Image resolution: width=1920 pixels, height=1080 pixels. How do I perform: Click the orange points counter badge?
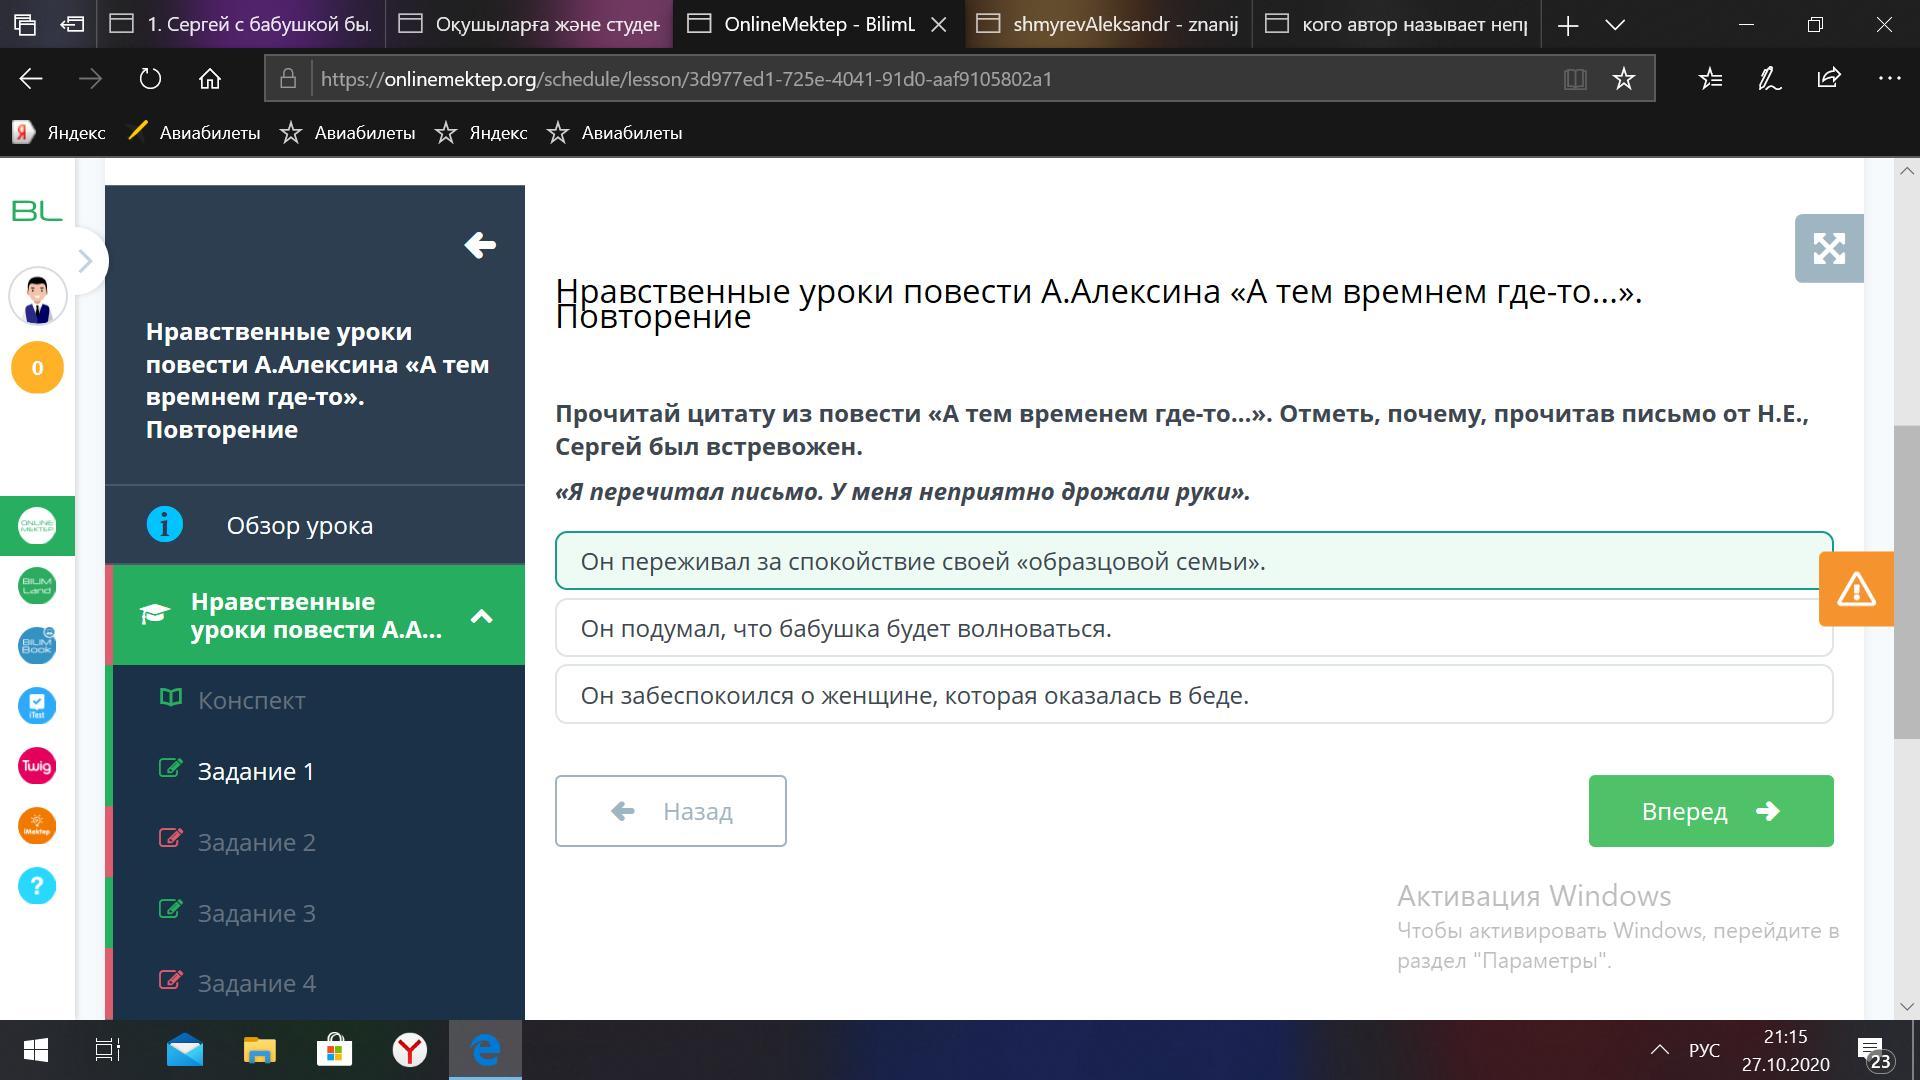37,368
